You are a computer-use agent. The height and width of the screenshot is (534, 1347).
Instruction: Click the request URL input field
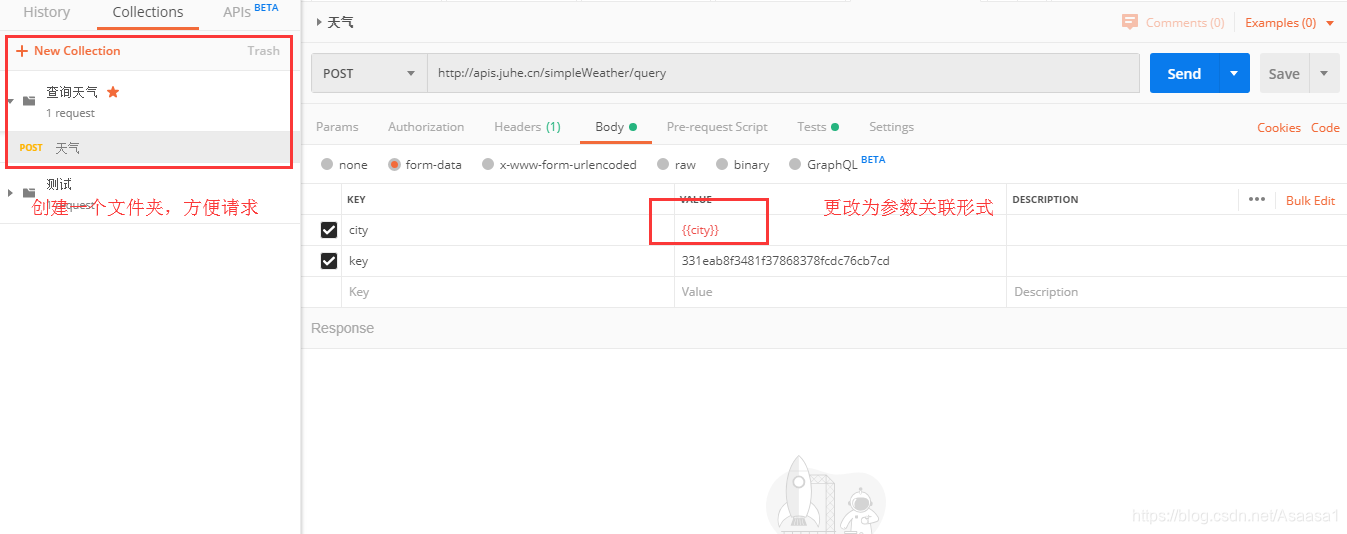coord(784,73)
